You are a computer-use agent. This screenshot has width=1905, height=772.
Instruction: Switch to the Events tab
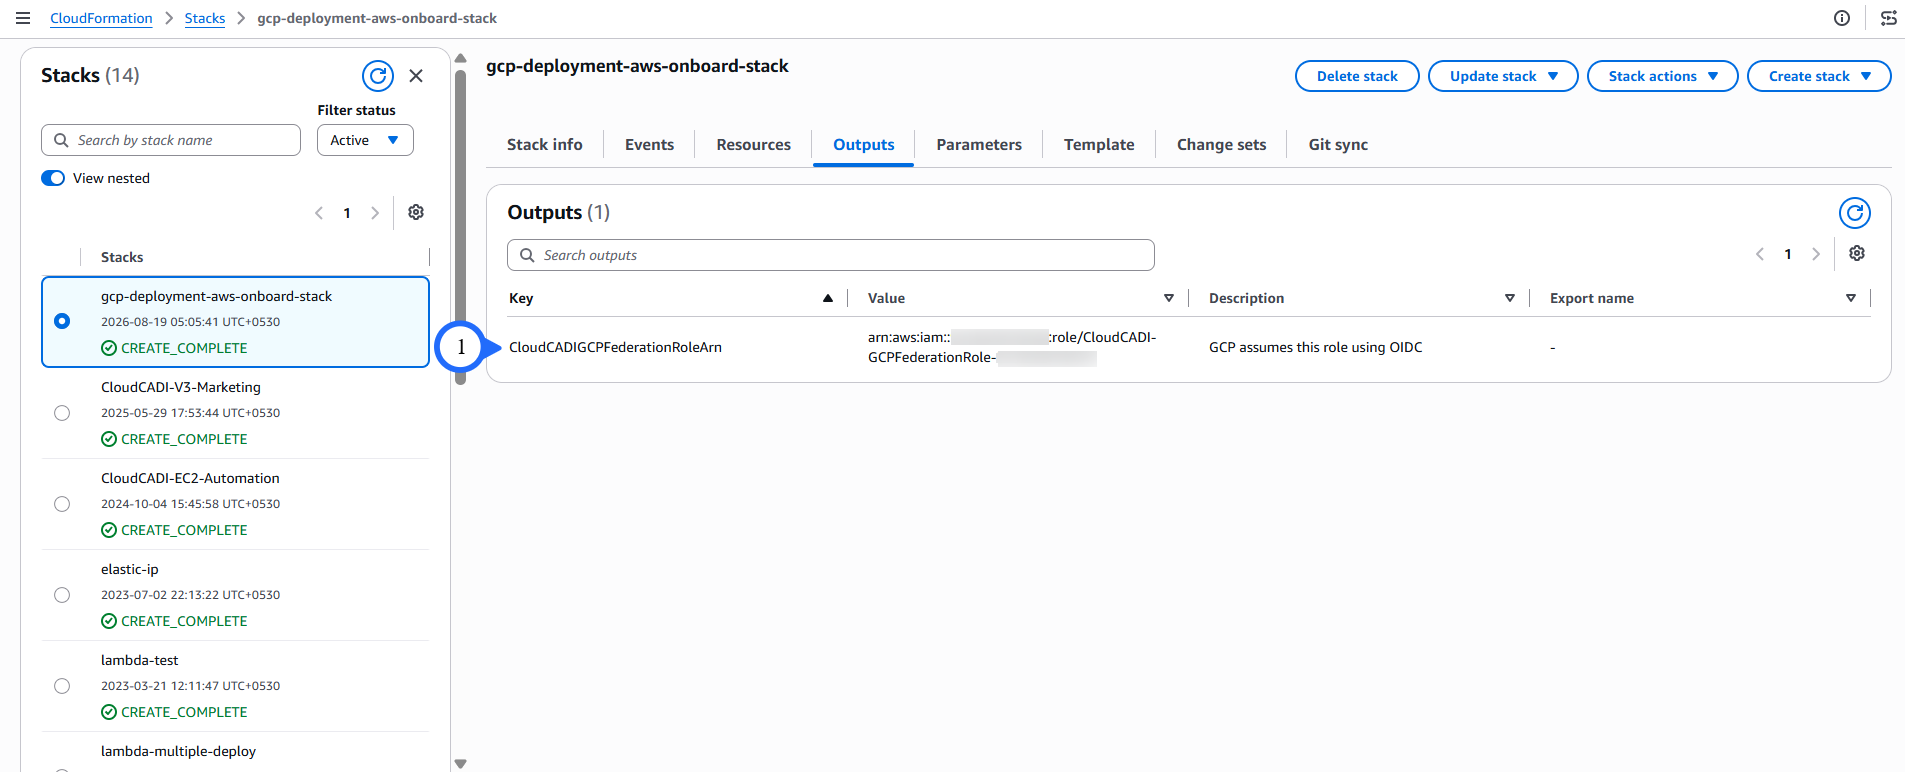click(649, 144)
